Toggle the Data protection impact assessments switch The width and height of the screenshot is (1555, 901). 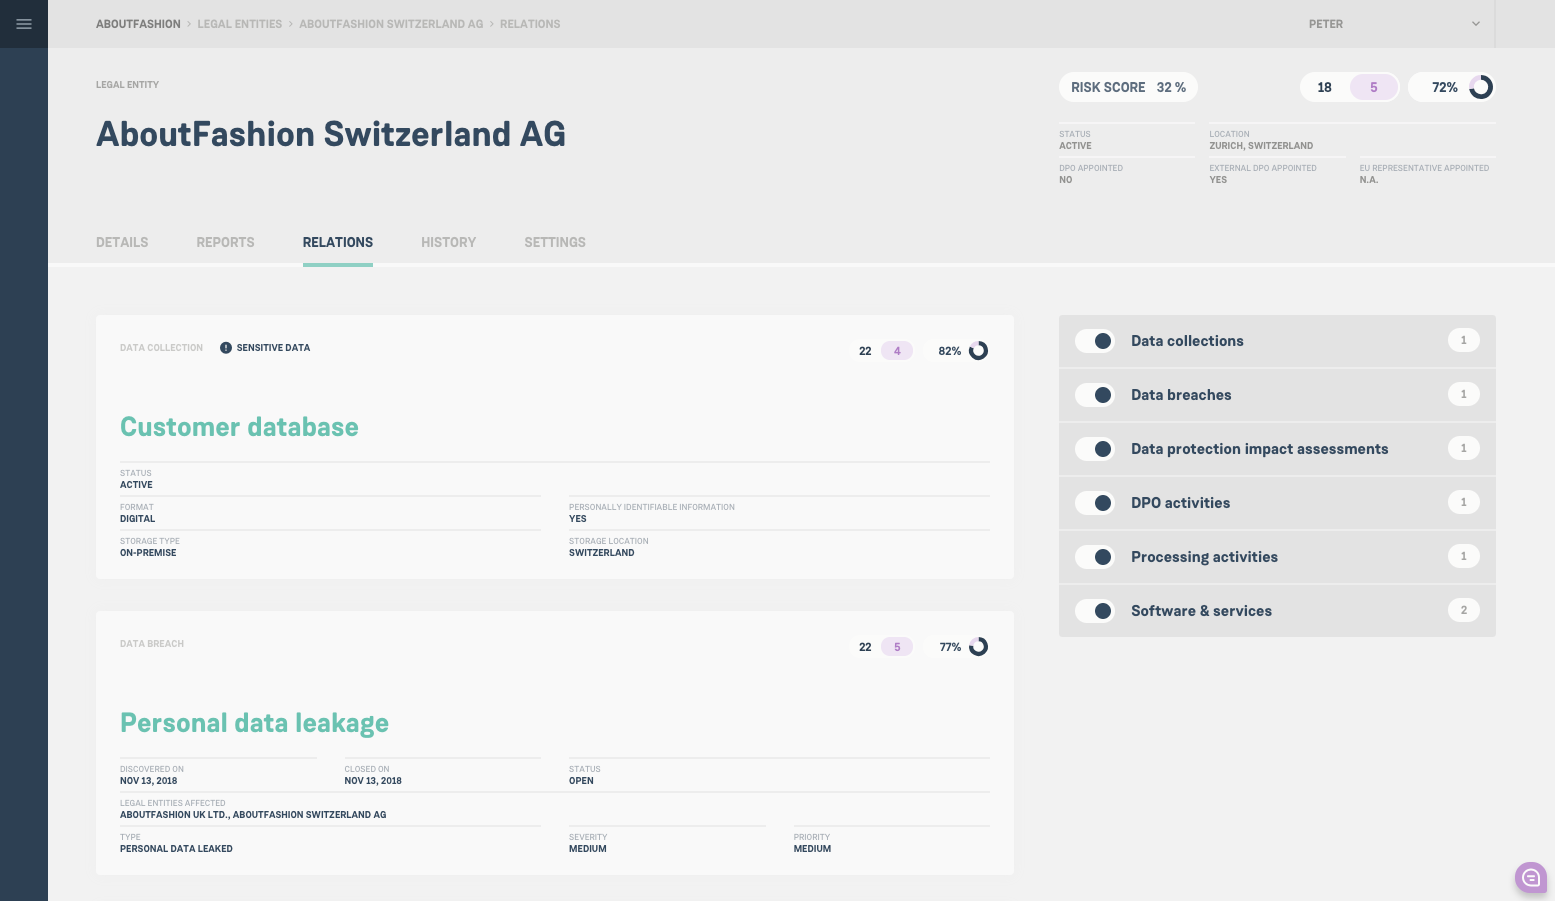tap(1095, 449)
